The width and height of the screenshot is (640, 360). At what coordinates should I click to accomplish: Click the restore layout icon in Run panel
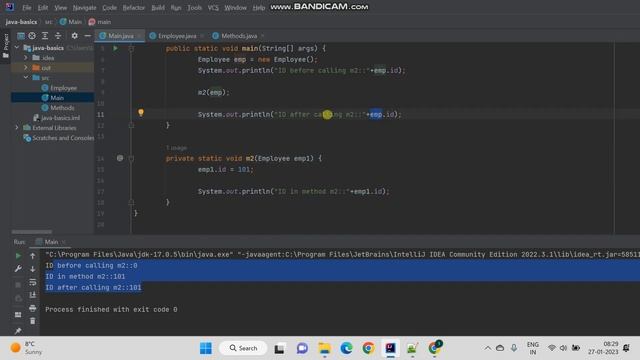click(18, 315)
